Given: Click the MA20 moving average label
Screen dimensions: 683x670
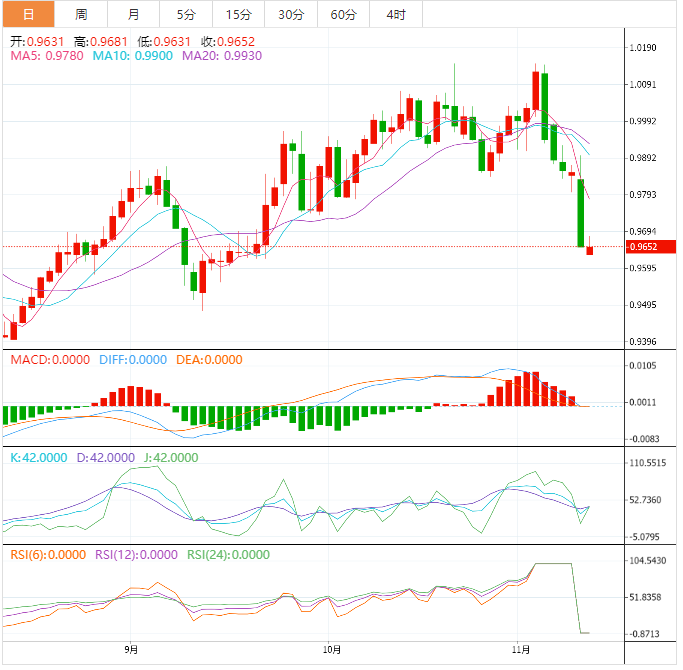Looking at the screenshot, I should coord(222,56).
